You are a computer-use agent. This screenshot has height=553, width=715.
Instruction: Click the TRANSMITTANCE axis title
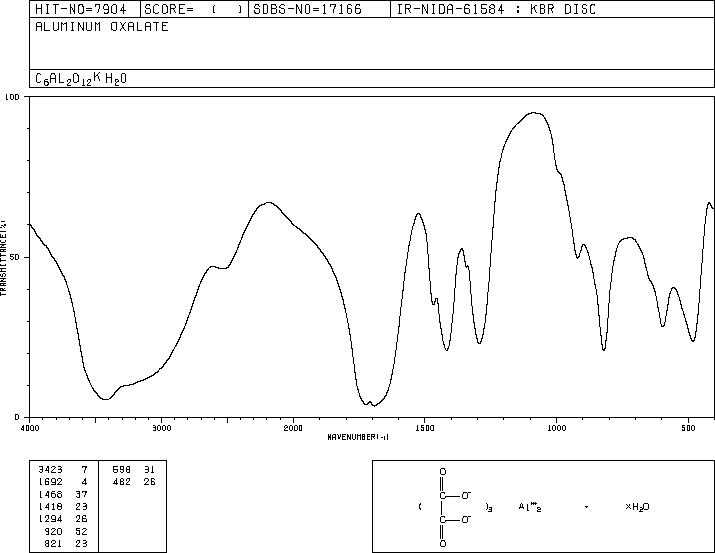[x=3, y=258]
